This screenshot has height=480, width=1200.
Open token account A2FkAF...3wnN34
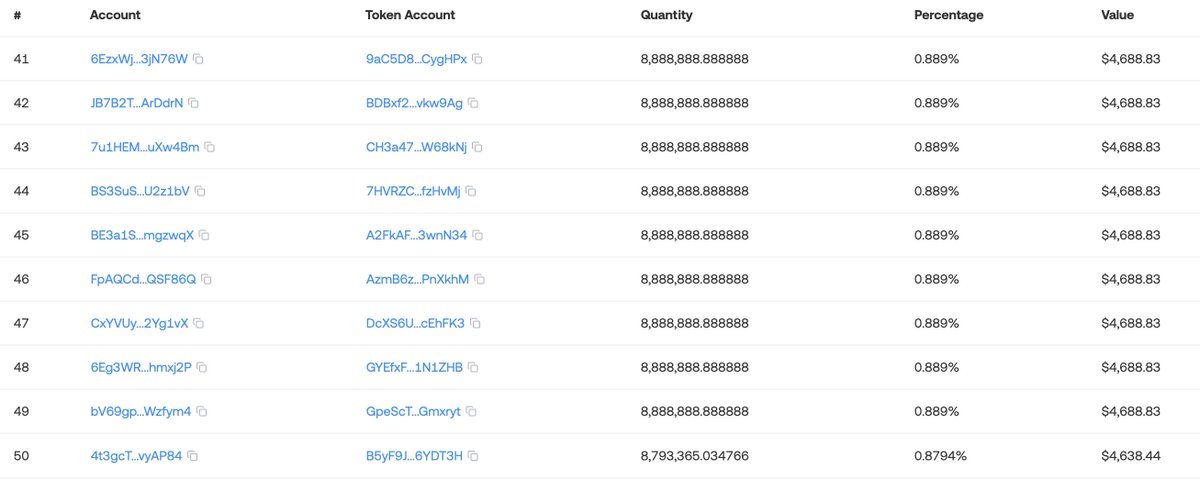pos(416,235)
